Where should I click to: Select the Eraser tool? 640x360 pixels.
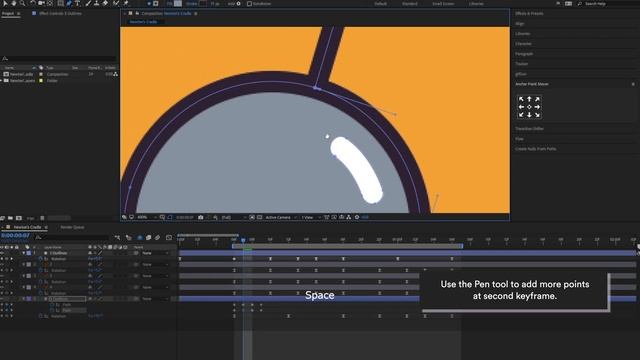[x=105, y=3]
